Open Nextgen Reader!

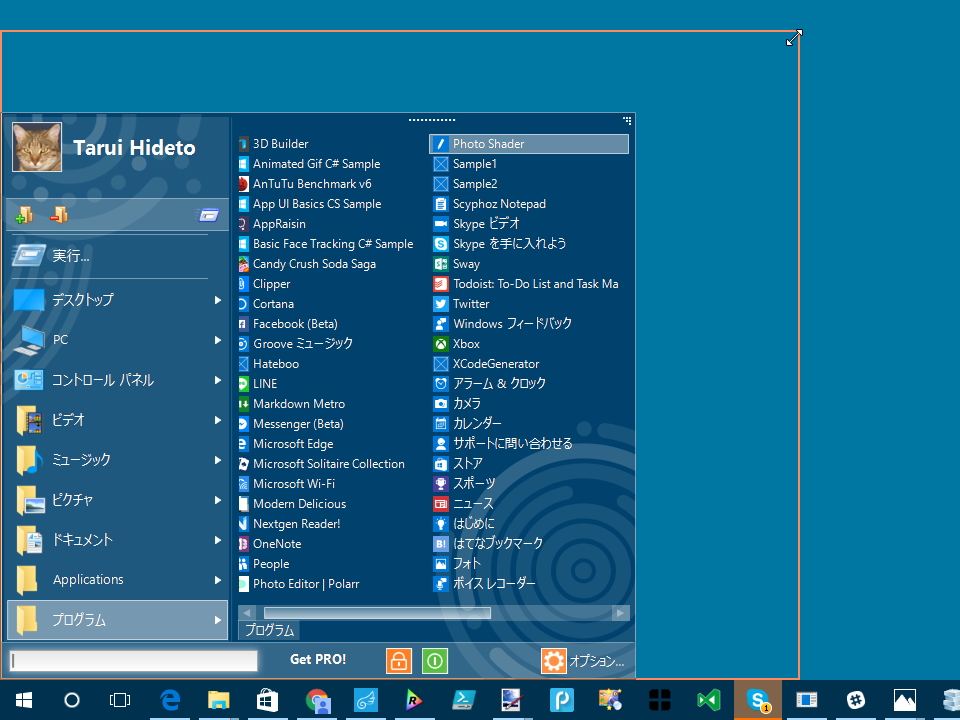tap(289, 524)
